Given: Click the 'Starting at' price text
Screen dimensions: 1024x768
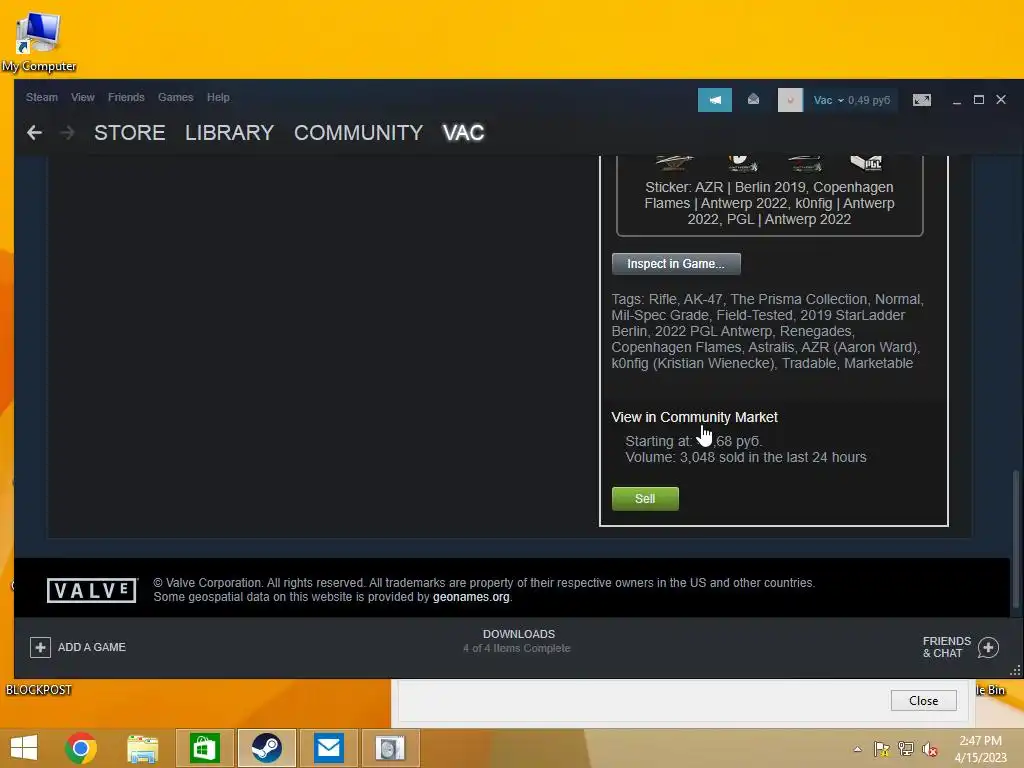Looking at the screenshot, I should [x=694, y=441].
